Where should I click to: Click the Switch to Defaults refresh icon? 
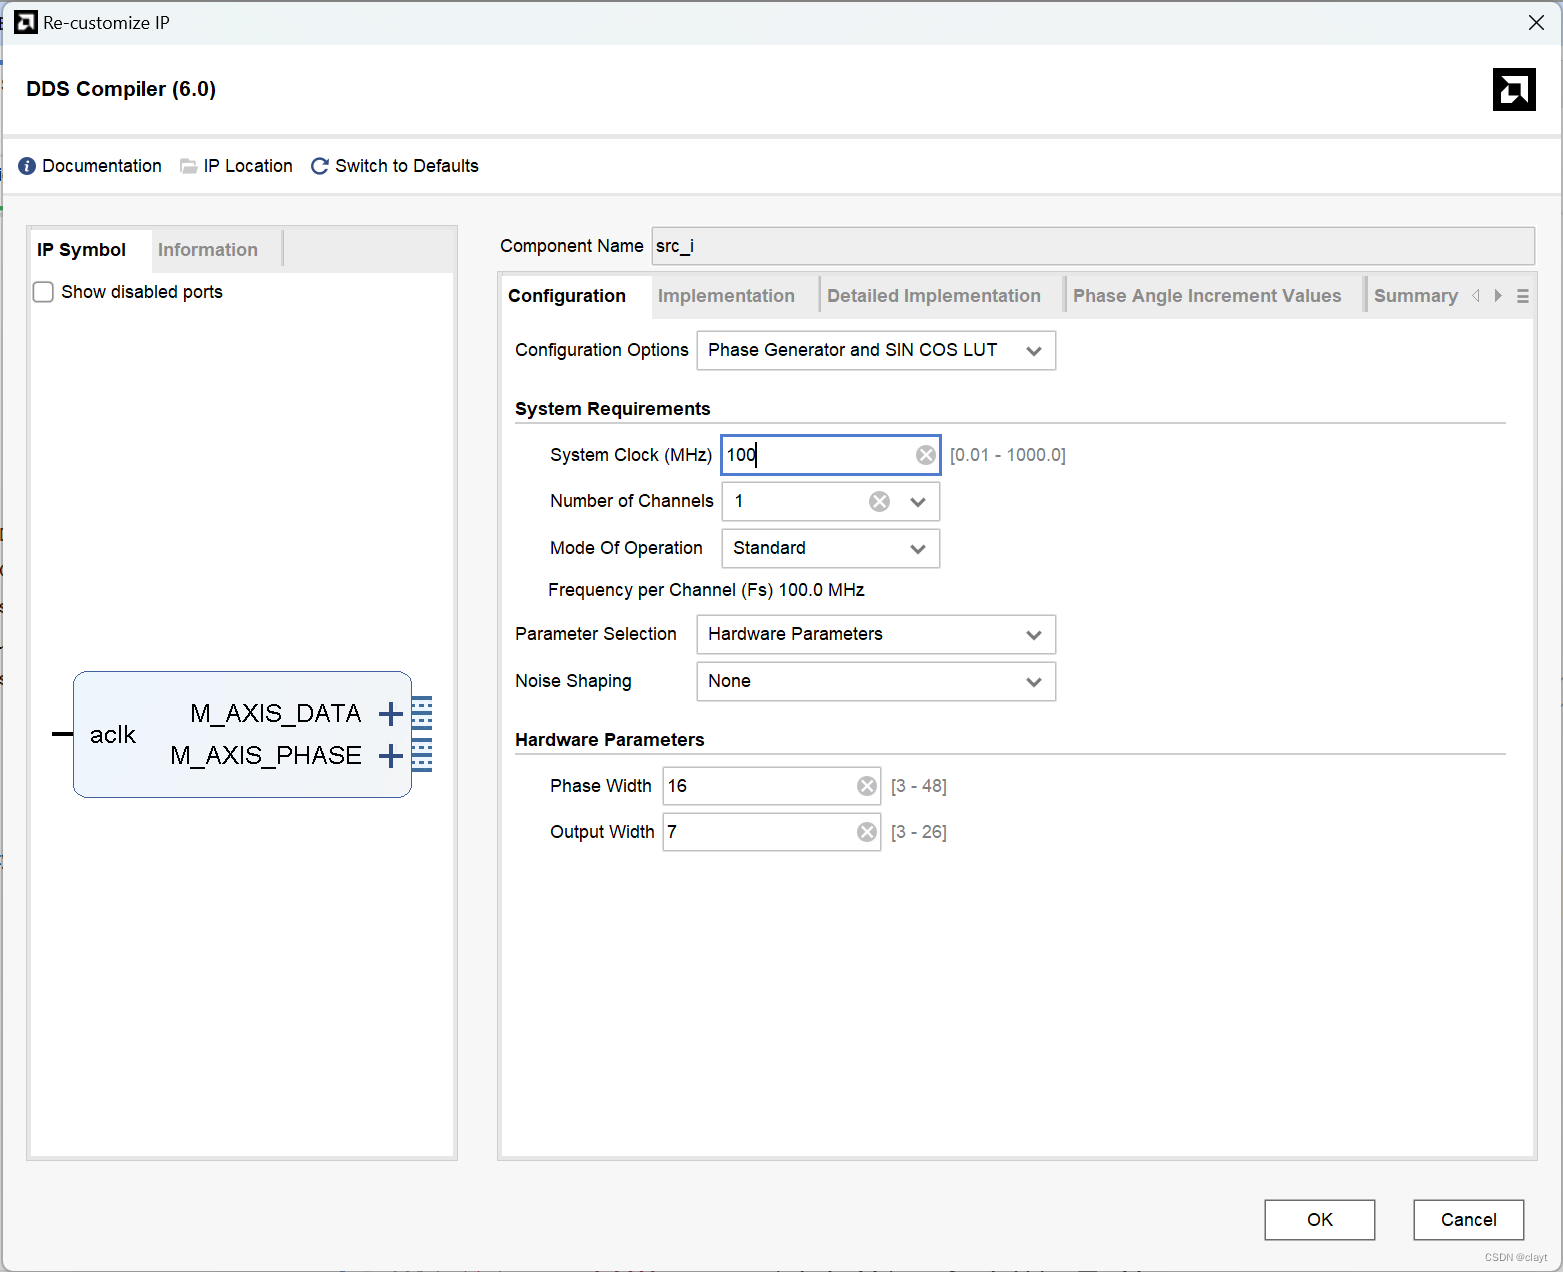(320, 166)
